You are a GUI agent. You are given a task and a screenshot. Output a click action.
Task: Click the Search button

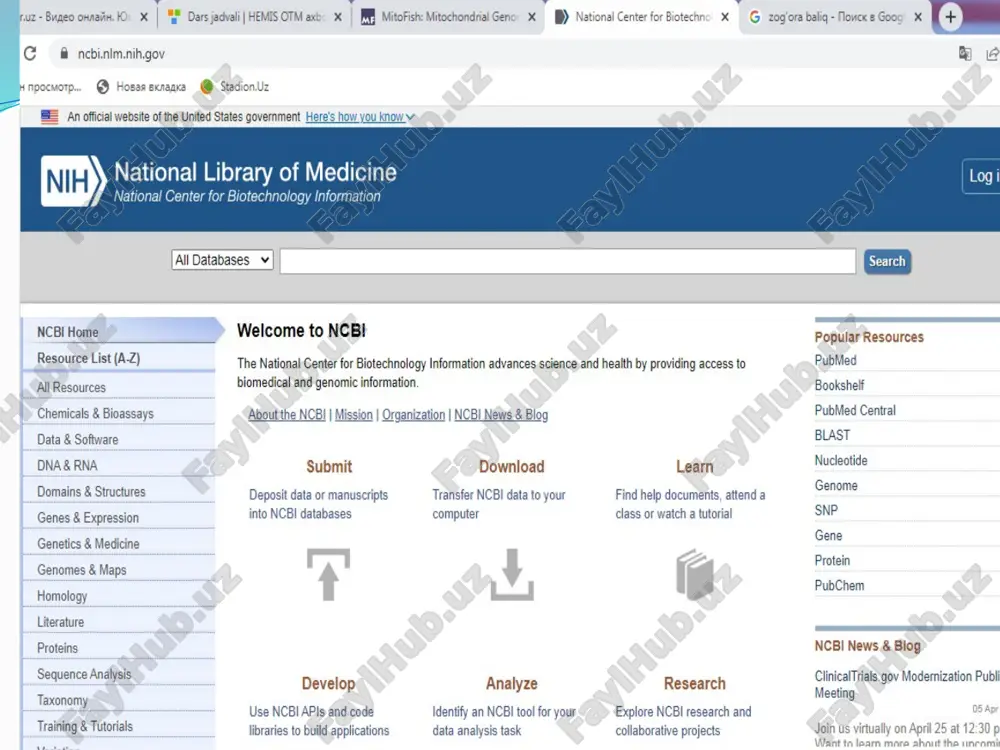887,261
